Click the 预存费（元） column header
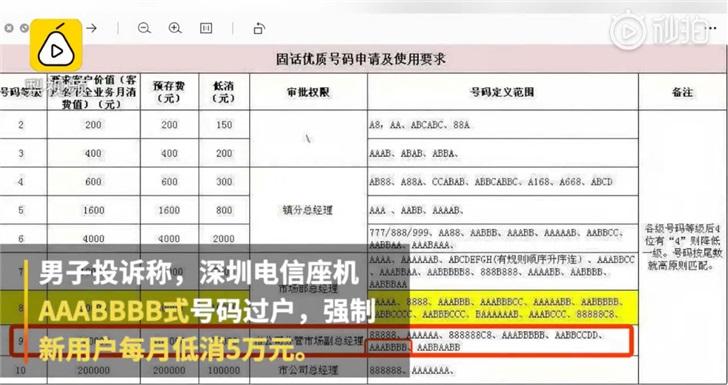Viewport: 728px width, 385px height. tap(169, 92)
